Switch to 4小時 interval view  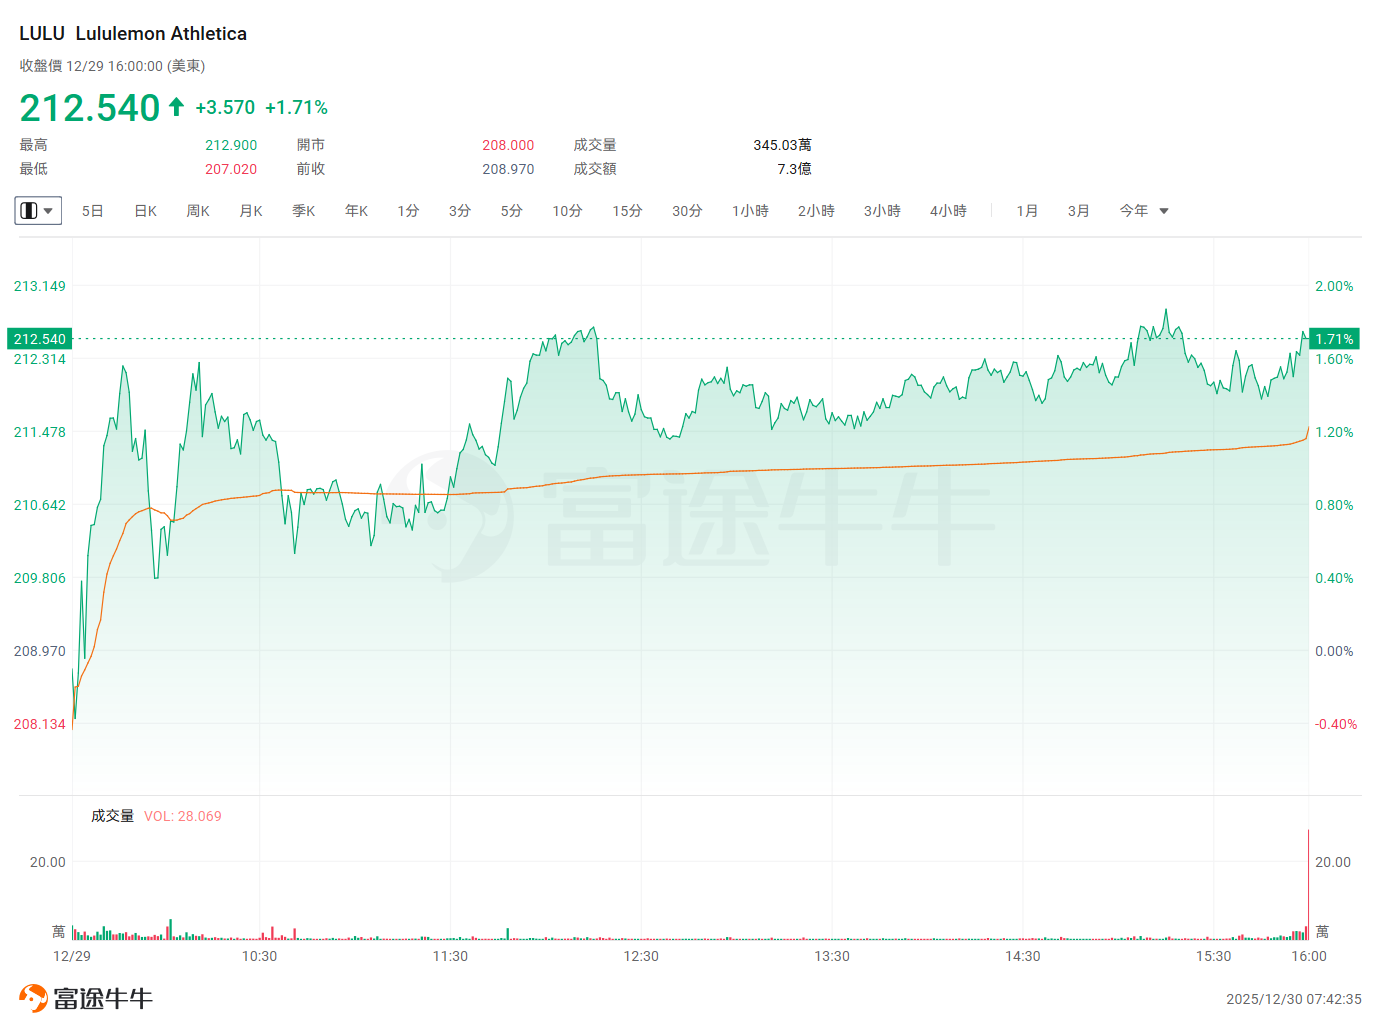point(948,211)
